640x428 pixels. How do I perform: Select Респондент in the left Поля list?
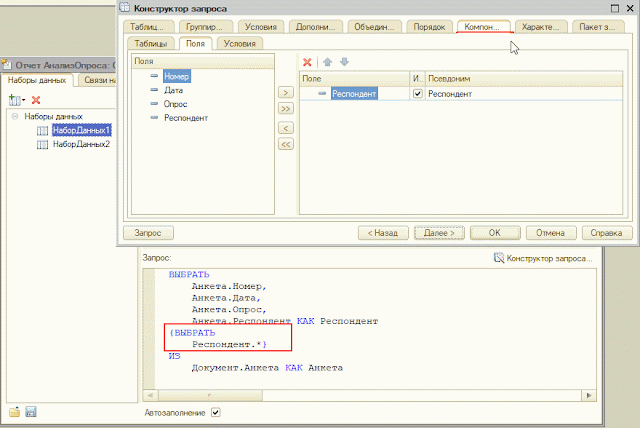[186, 118]
